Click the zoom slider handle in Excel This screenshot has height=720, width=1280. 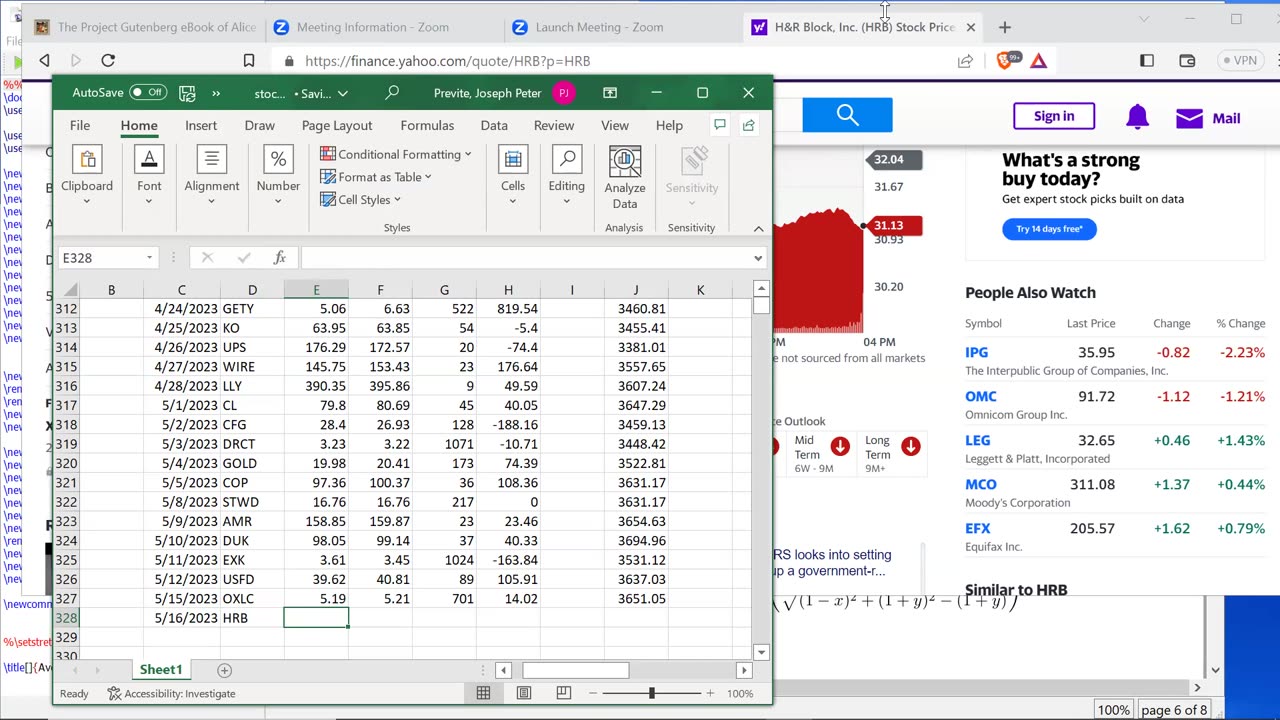click(x=652, y=693)
